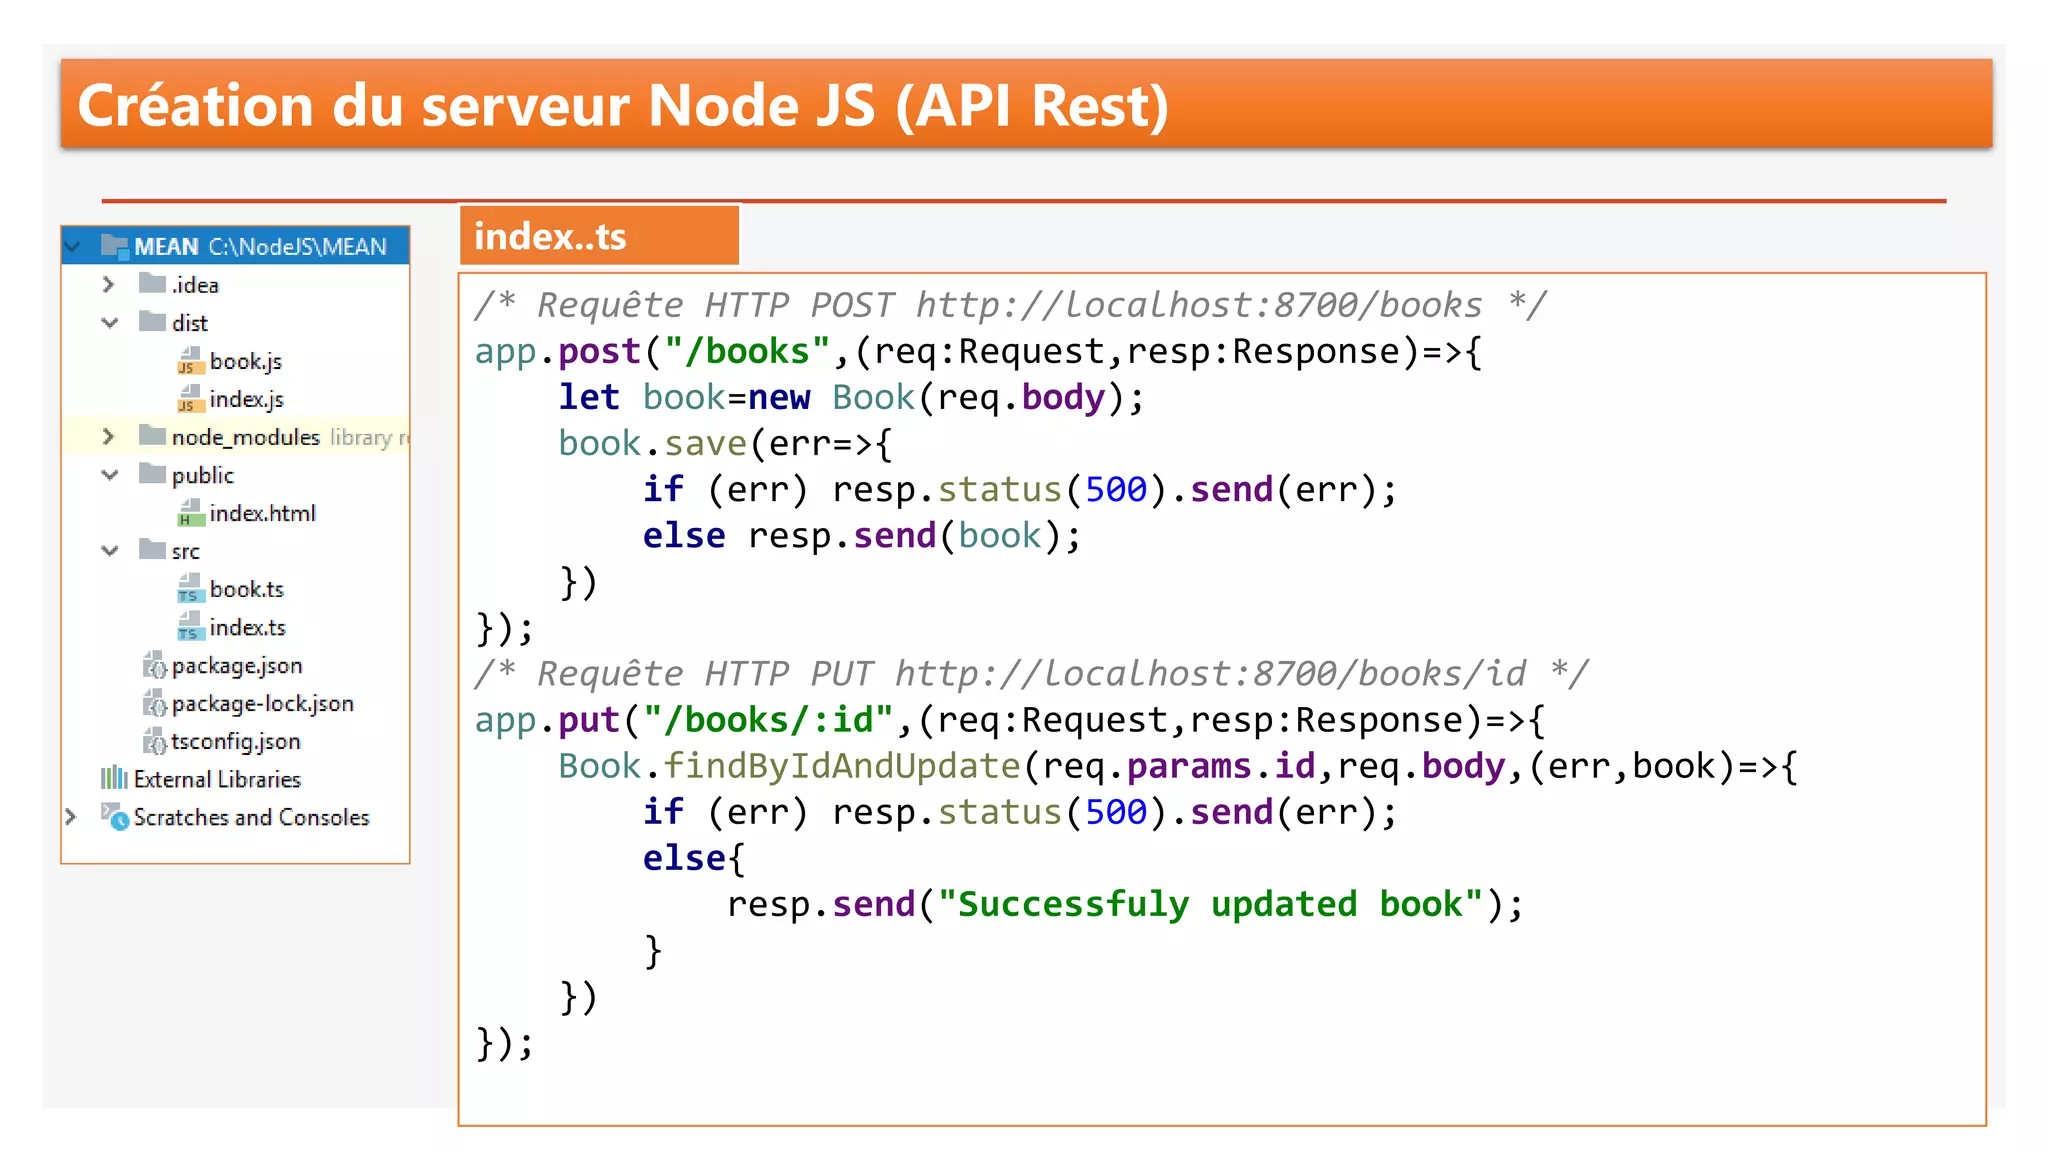Select the node_modules library root label
The height and width of the screenshot is (1152, 2048).
click(290, 437)
